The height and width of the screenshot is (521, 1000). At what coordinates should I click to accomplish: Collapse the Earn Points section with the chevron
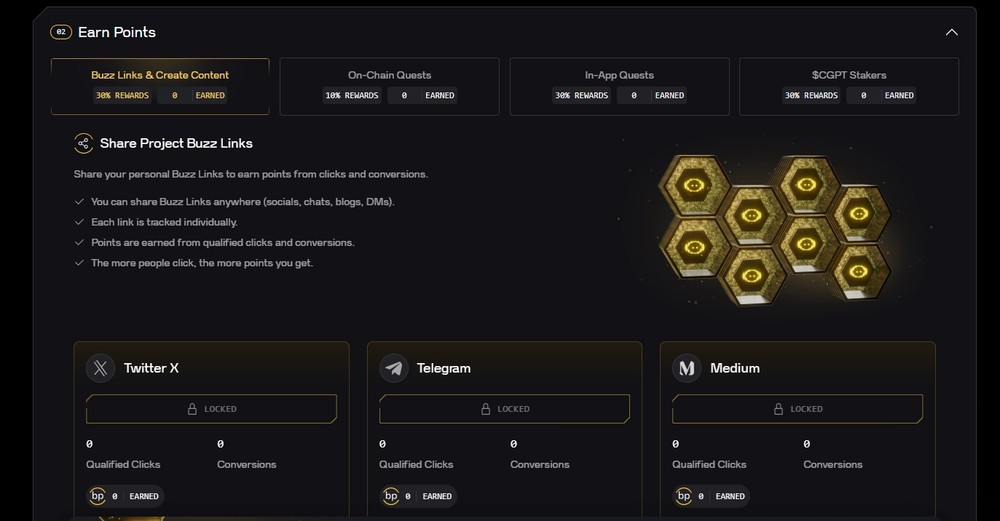952,33
